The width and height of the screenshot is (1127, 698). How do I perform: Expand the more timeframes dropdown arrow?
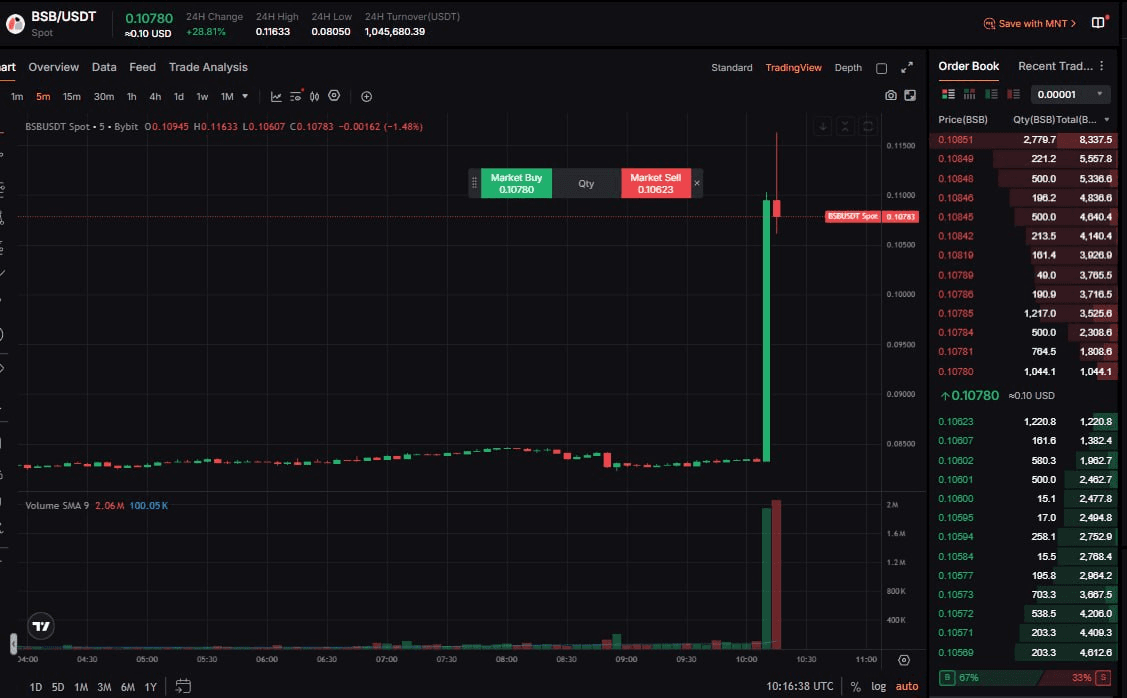pyautogui.click(x=245, y=97)
